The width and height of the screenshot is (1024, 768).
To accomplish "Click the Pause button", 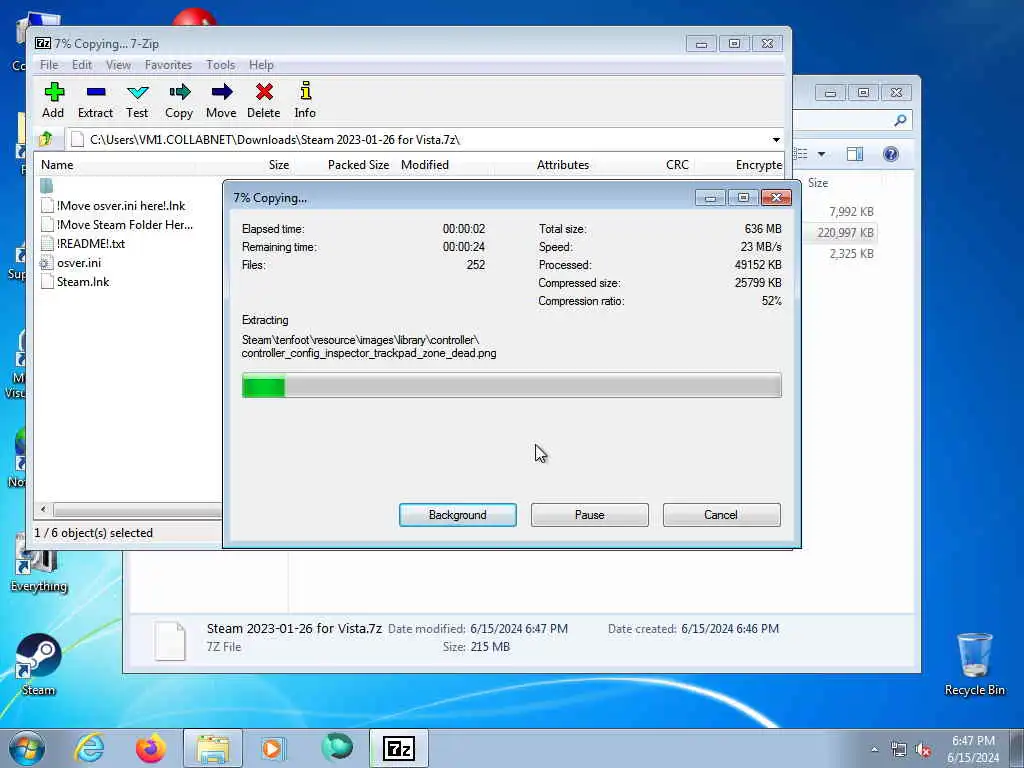I will click(x=590, y=515).
